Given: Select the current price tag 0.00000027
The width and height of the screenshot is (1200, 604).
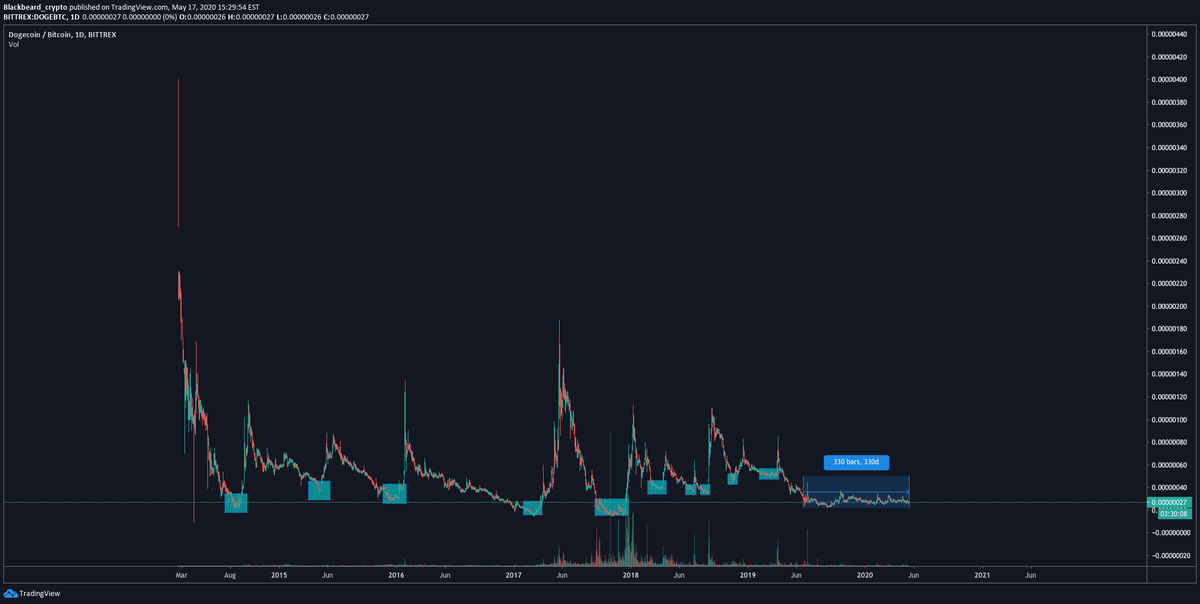Looking at the screenshot, I should point(1168,502).
